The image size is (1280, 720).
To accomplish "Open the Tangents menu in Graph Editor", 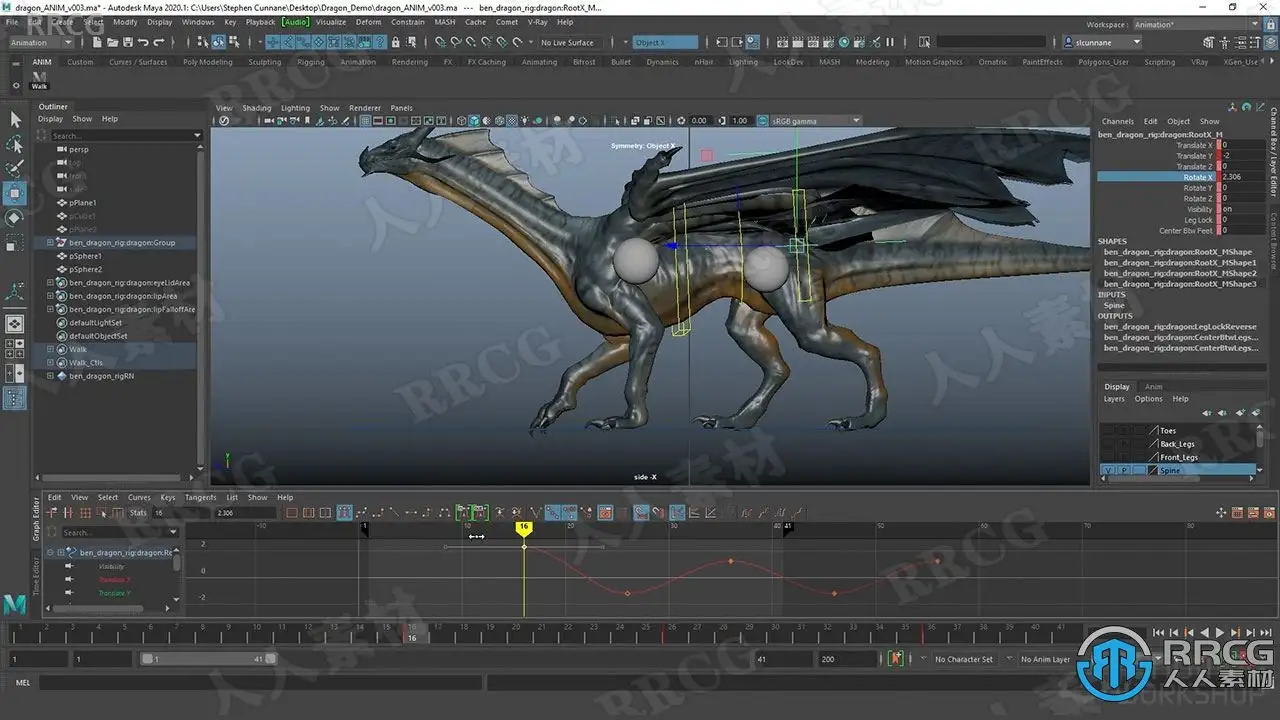I will tap(200, 497).
